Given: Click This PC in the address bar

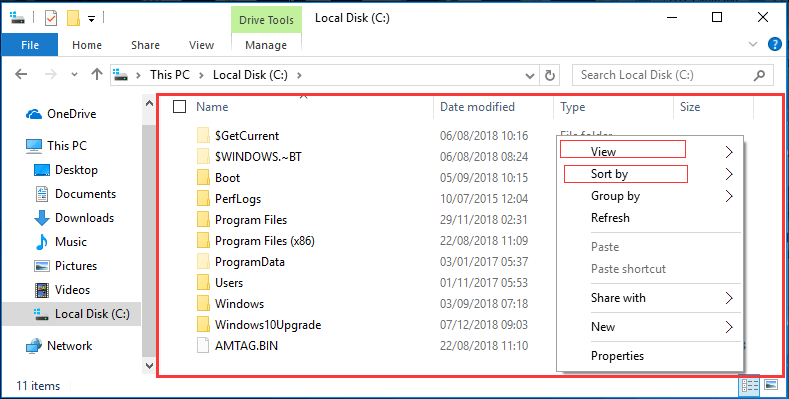Looking at the screenshot, I should point(170,75).
